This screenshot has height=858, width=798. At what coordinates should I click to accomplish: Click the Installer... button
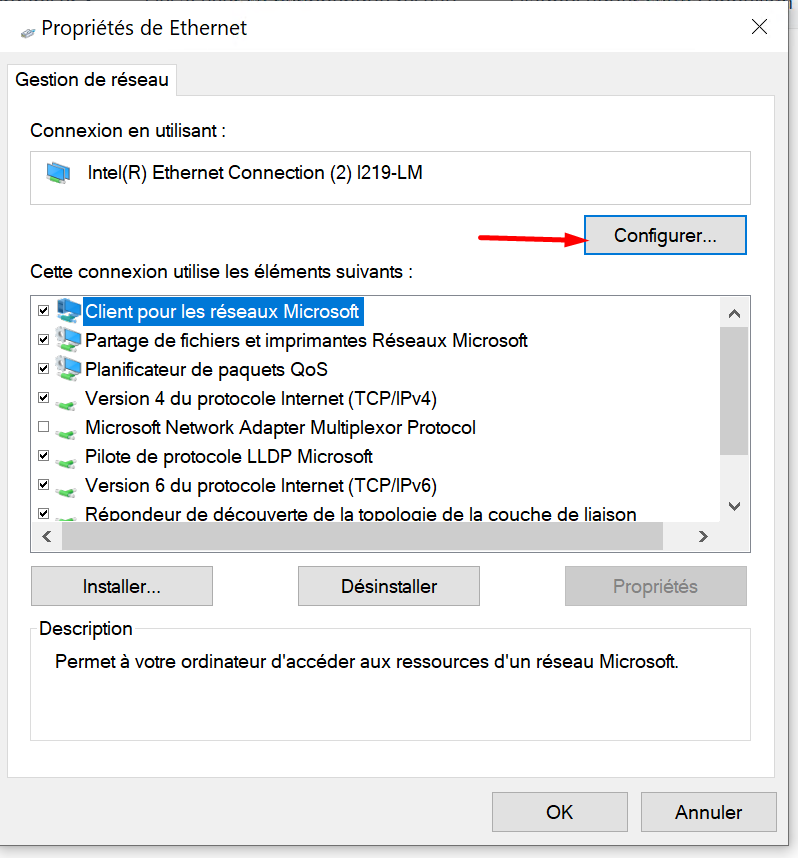coord(122,586)
